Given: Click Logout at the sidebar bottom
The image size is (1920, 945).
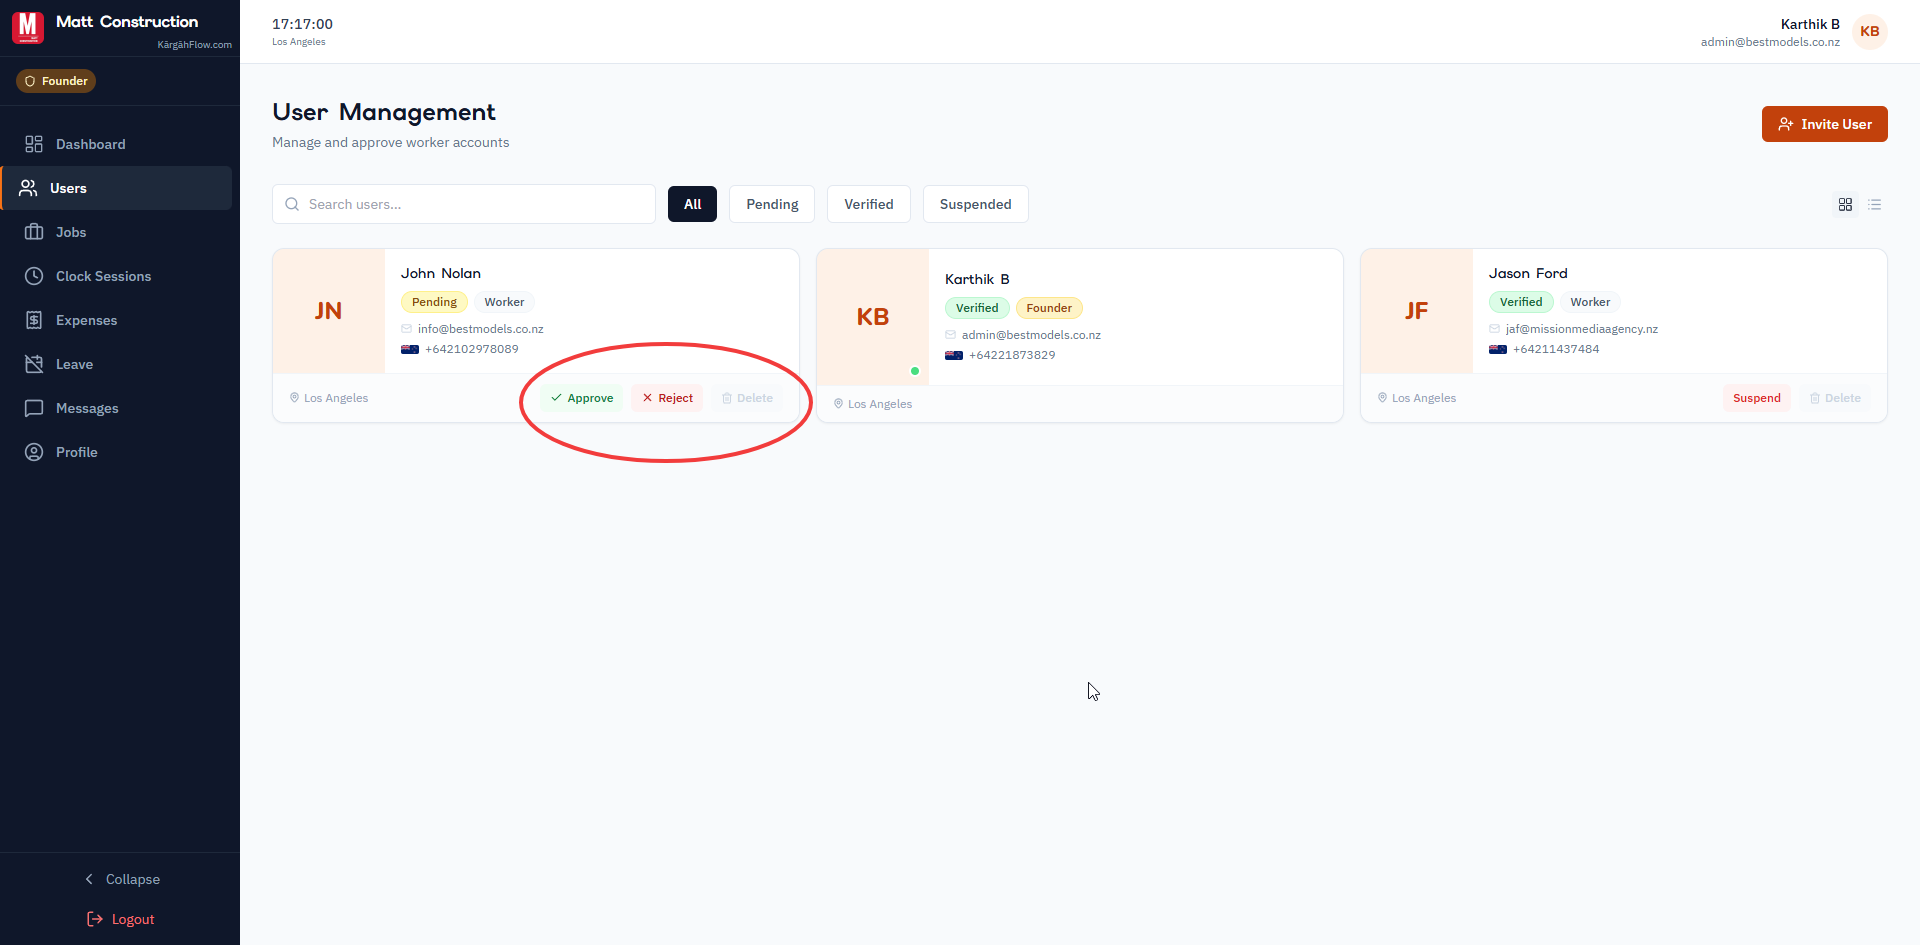Looking at the screenshot, I should [x=121, y=919].
